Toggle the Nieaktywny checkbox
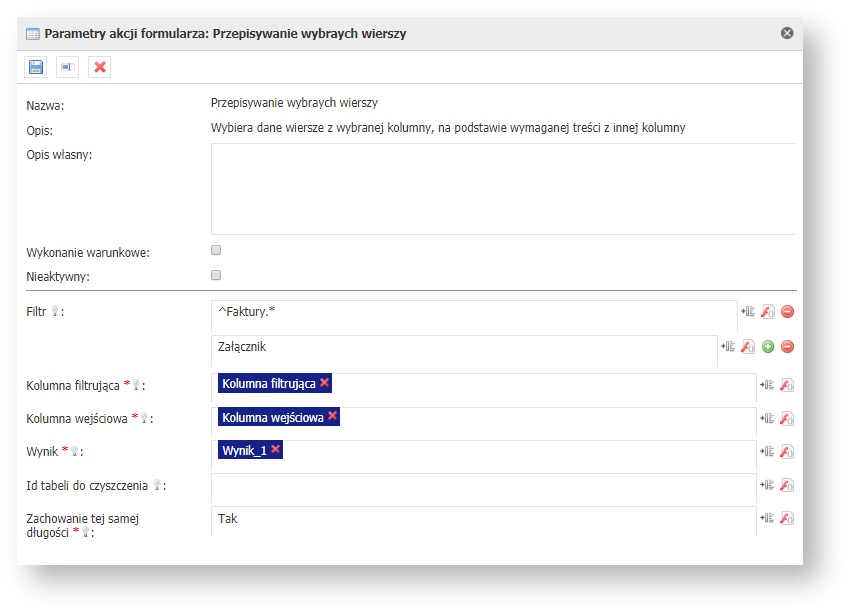 216,275
